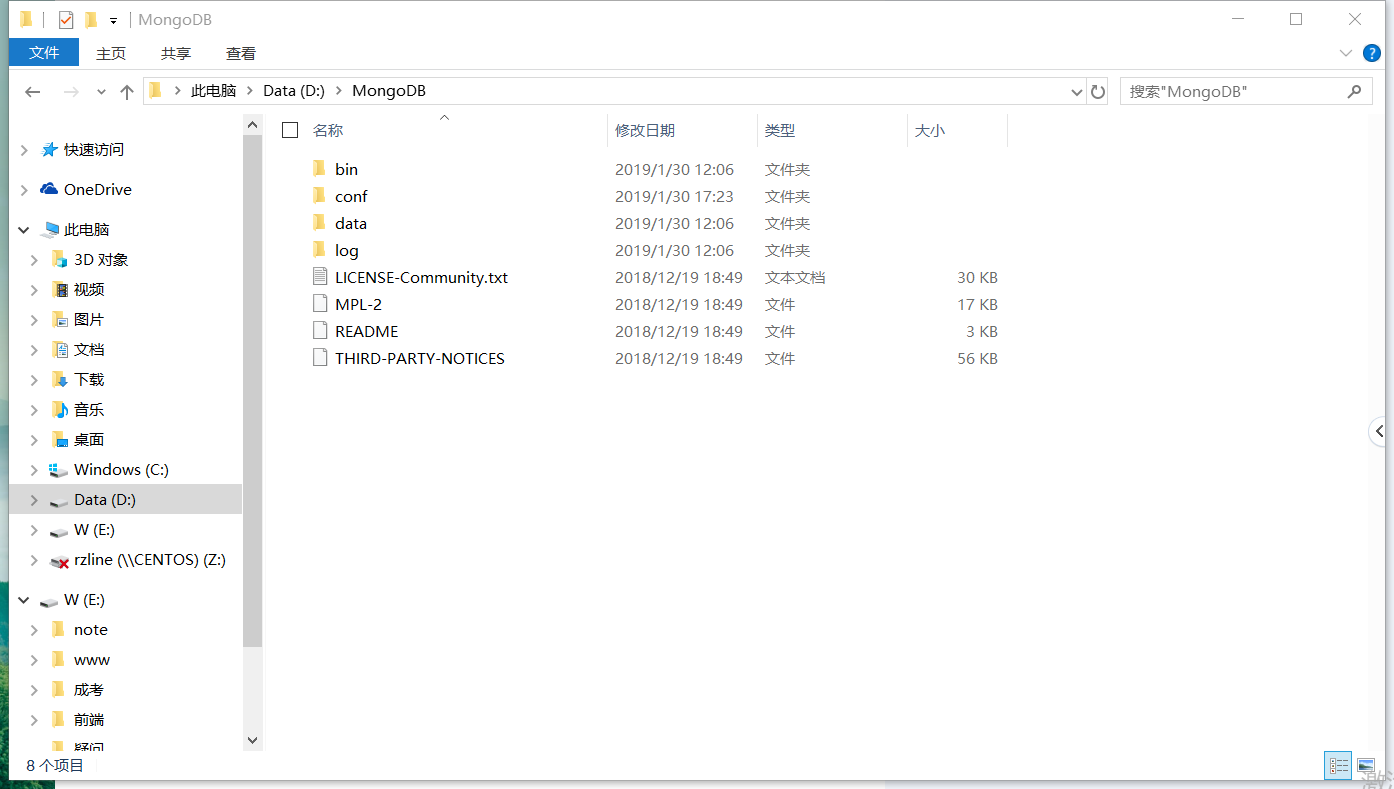Select 前端 folder in navigation tree

coord(89,720)
